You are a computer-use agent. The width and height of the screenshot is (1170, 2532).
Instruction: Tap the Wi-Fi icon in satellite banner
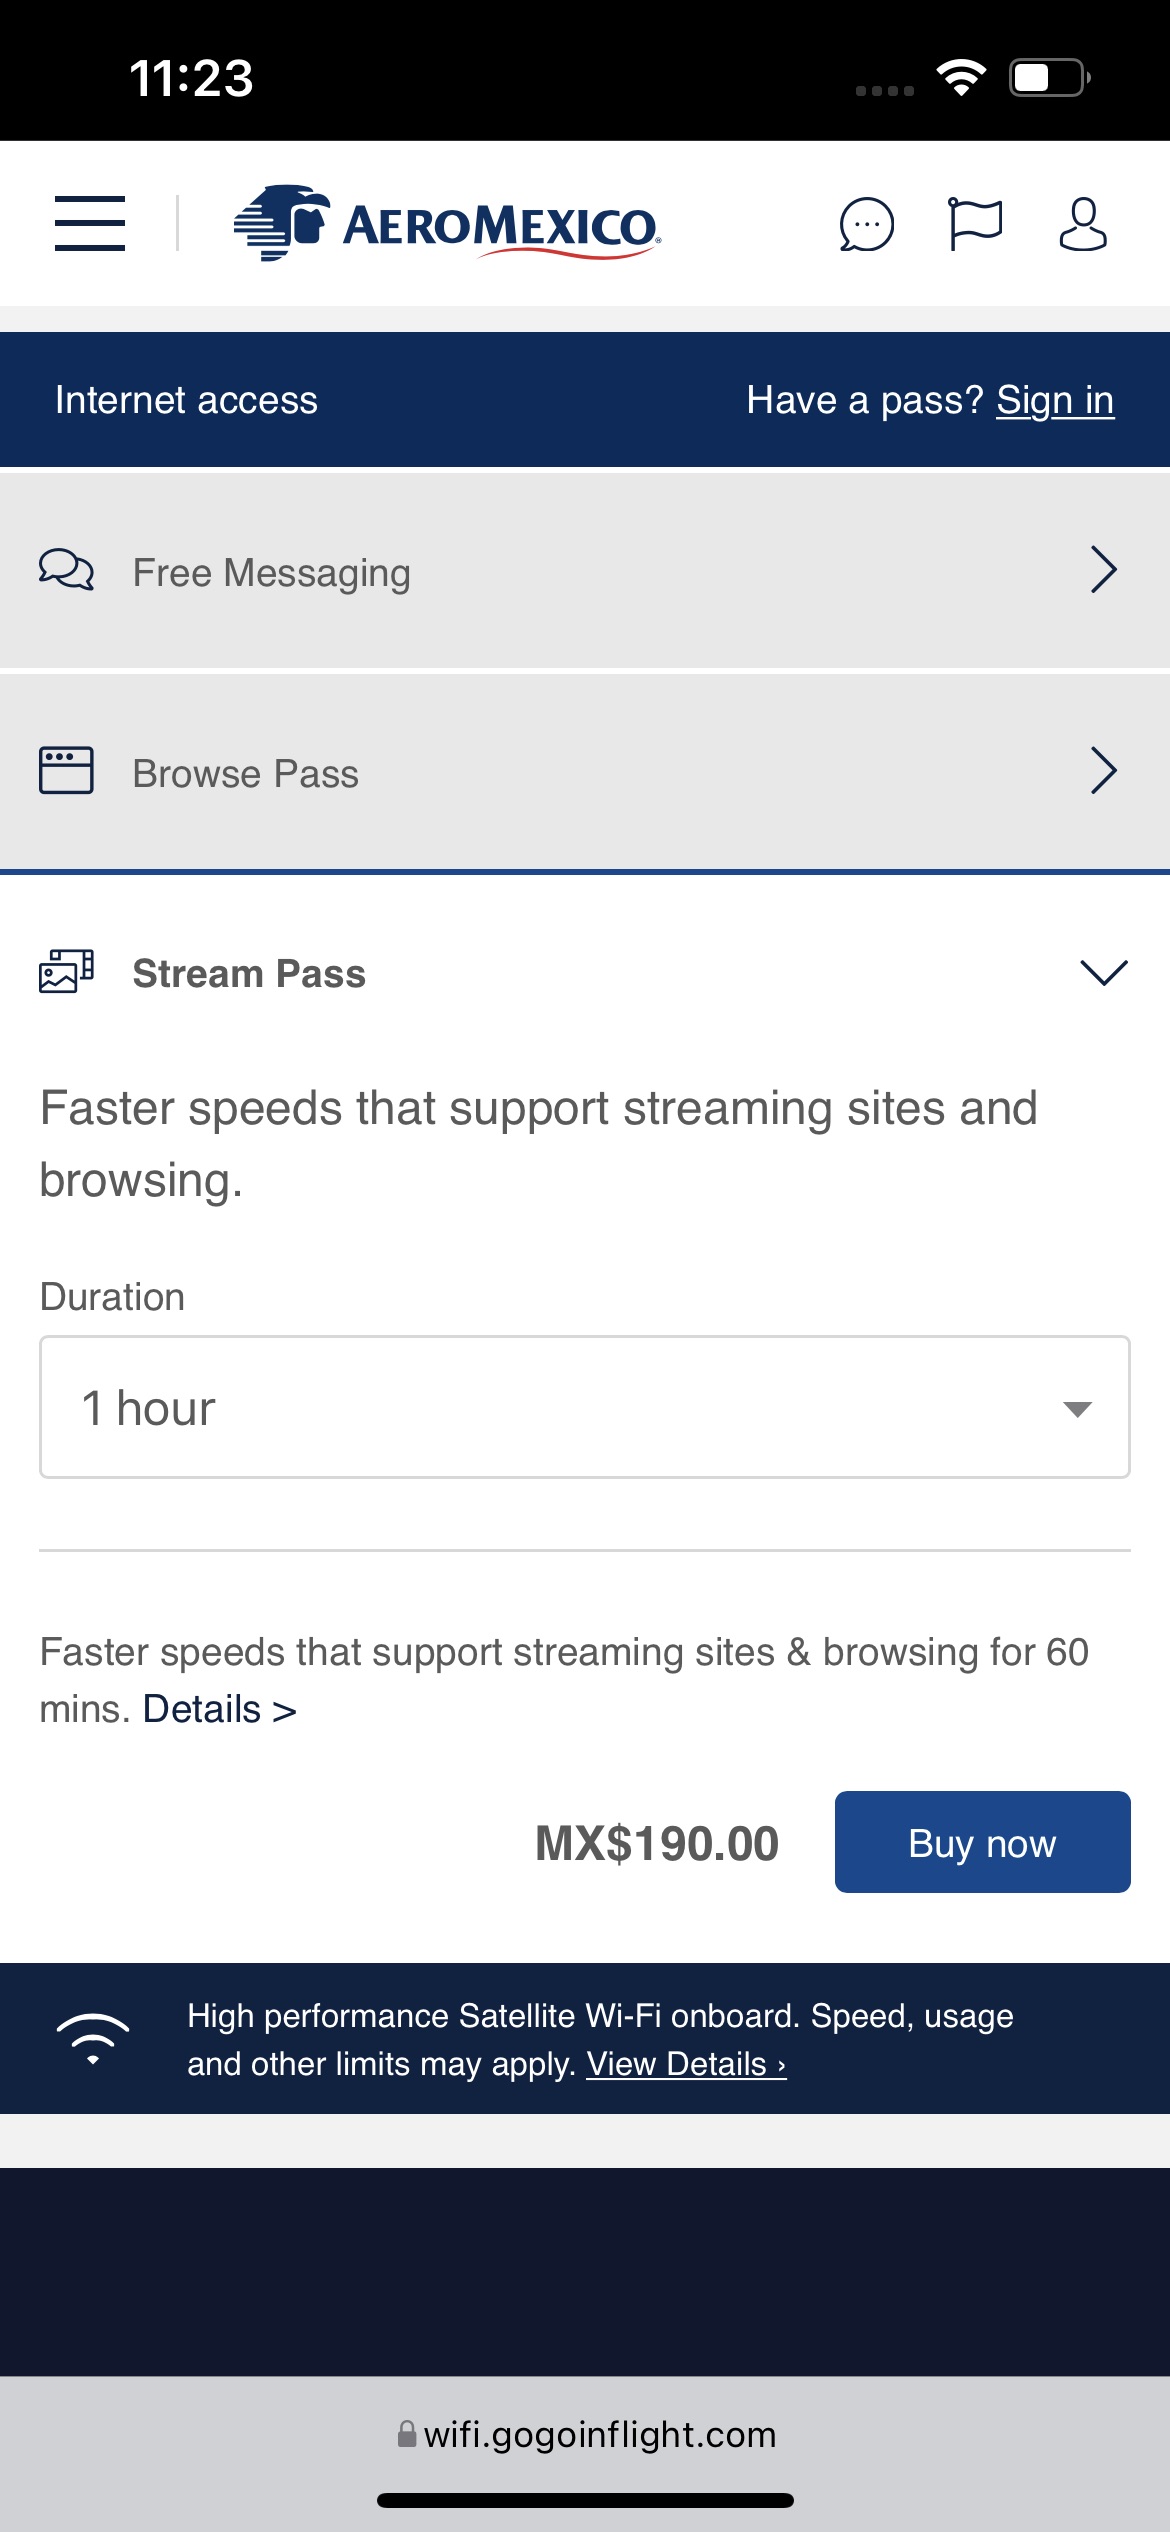[x=93, y=2038]
